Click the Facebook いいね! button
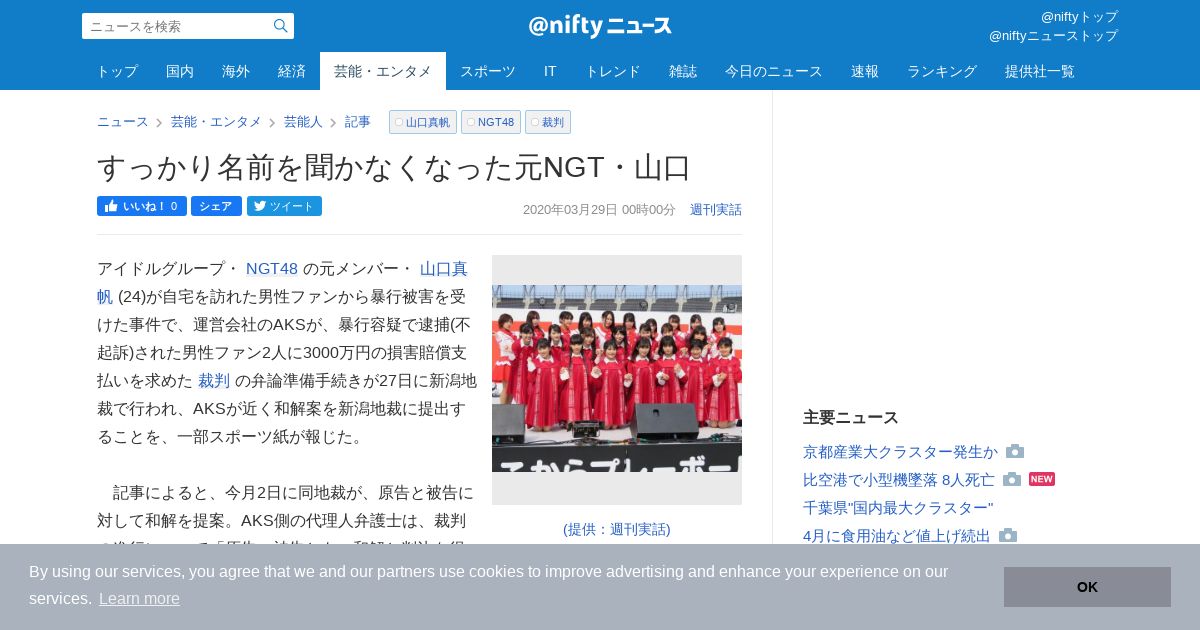The height and width of the screenshot is (630, 1200). pos(142,206)
